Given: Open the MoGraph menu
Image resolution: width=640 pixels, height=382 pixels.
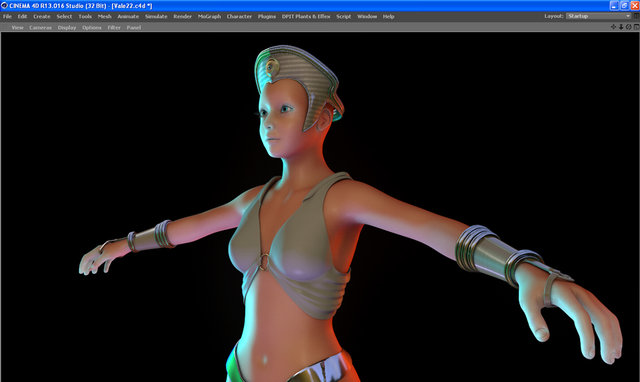Looking at the screenshot, I should point(209,16).
